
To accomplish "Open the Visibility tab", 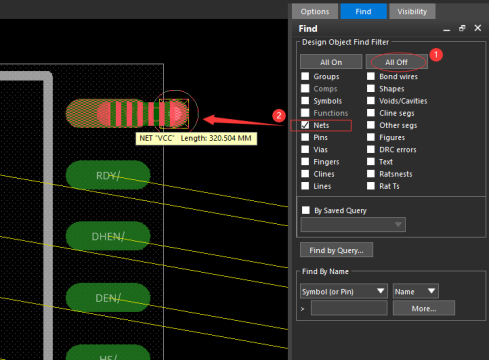I will pos(412,12).
